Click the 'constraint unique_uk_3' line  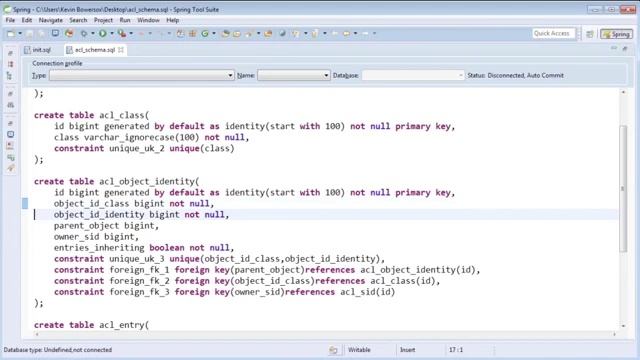pyautogui.click(x=219, y=259)
